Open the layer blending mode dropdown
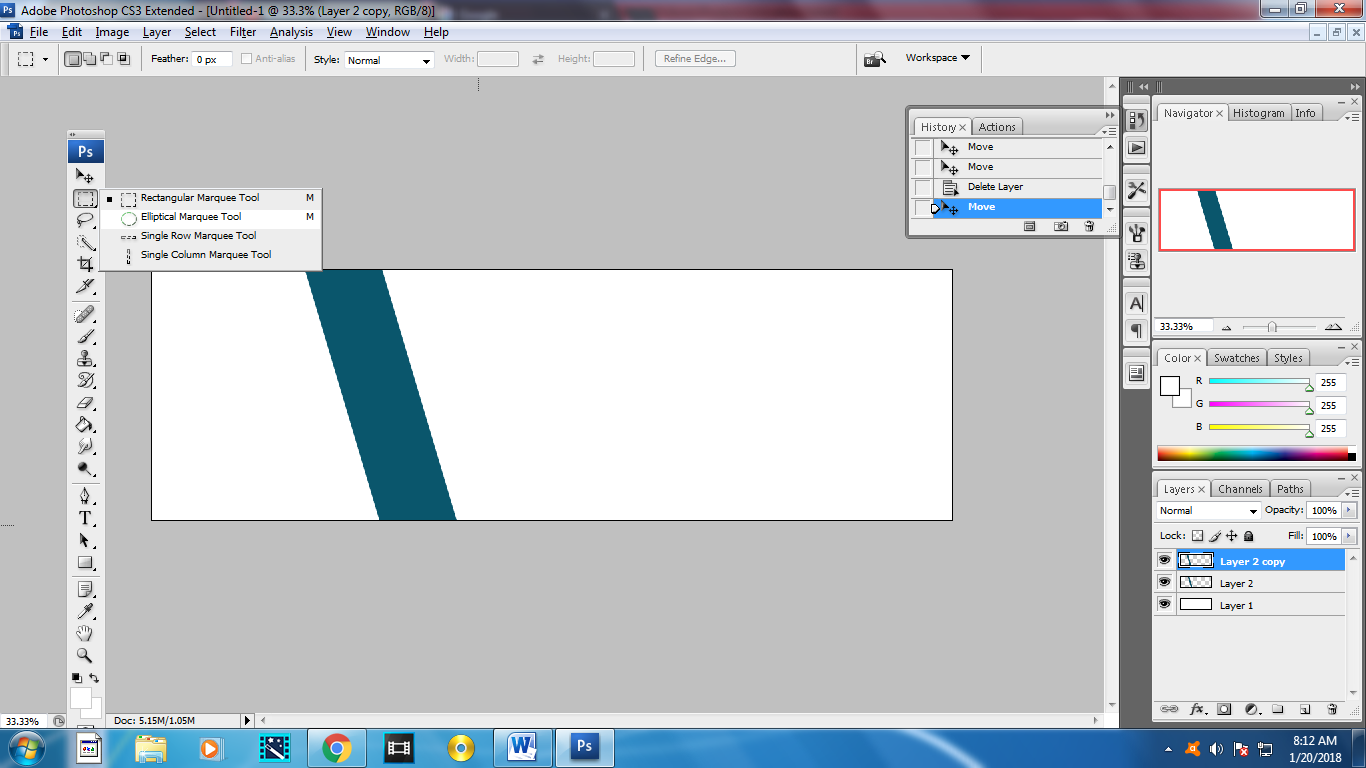Image resolution: width=1366 pixels, height=768 pixels. 1208,510
